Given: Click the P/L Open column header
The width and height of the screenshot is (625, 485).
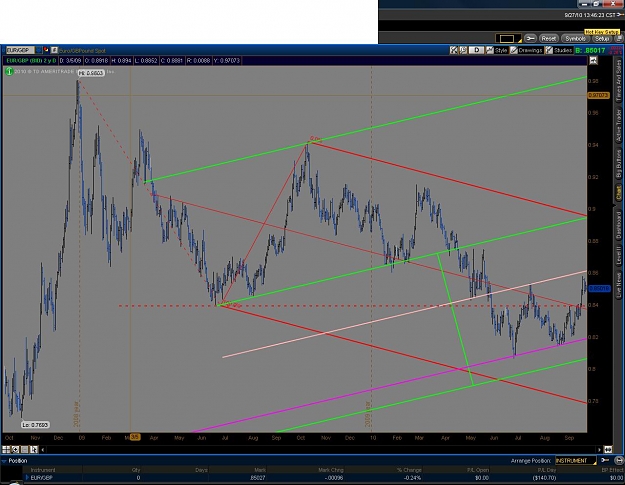Looking at the screenshot, I should tap(478, 470).
